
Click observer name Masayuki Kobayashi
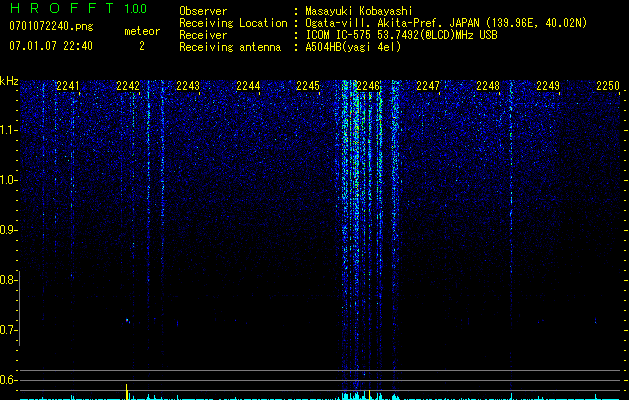(x=359, y=11)
